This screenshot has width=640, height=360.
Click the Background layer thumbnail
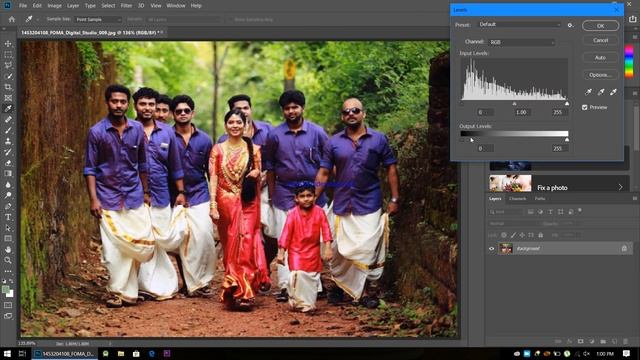pos(506,248)
